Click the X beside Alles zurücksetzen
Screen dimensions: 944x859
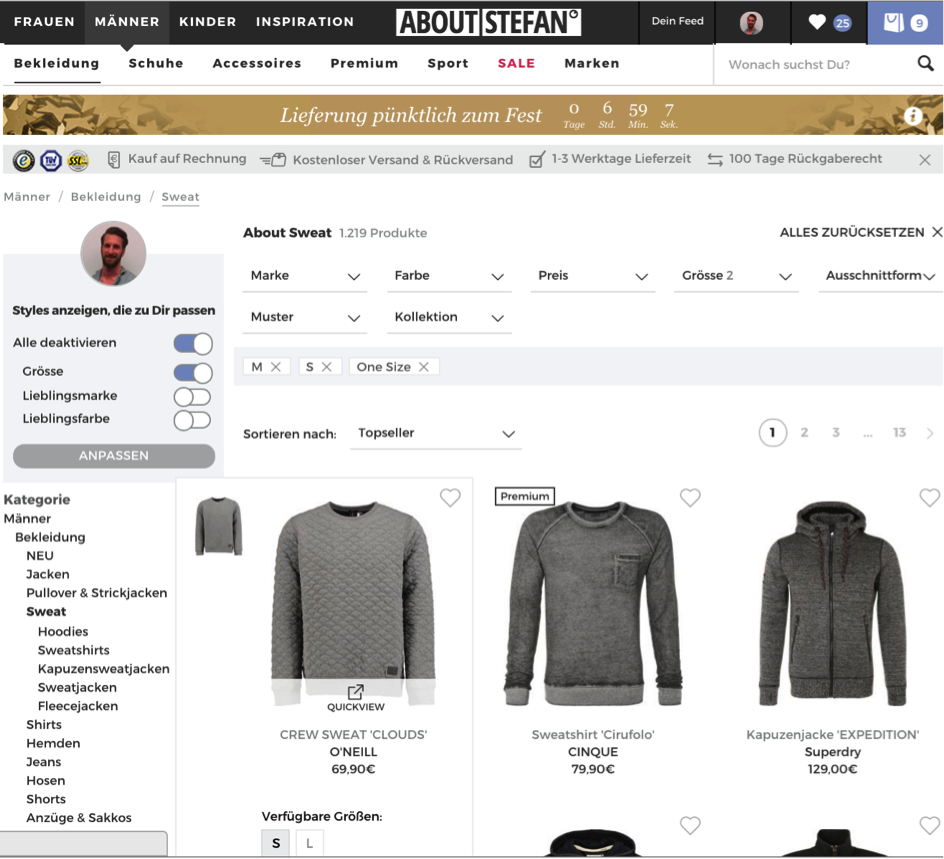[x=937, y=232]
